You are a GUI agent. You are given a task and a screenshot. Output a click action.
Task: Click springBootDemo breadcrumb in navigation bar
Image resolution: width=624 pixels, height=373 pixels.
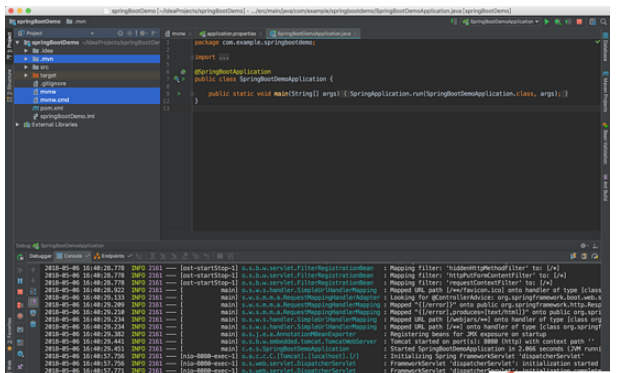coord(35,21)
